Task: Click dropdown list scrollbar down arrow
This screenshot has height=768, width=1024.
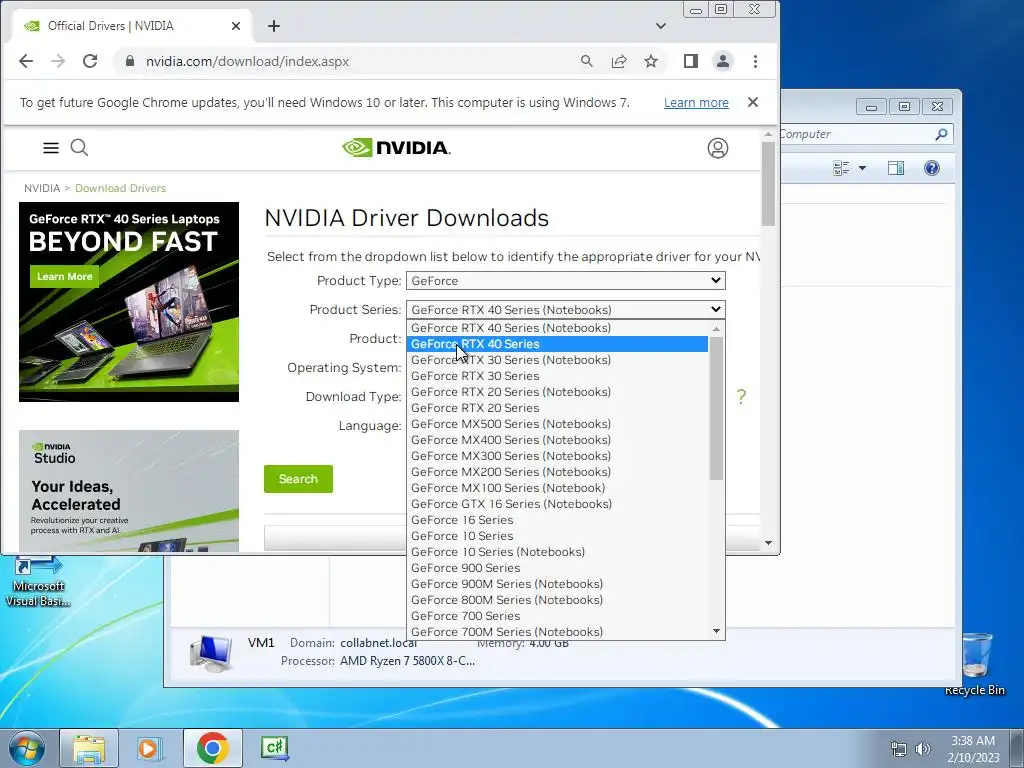Action: coord(716,632)
